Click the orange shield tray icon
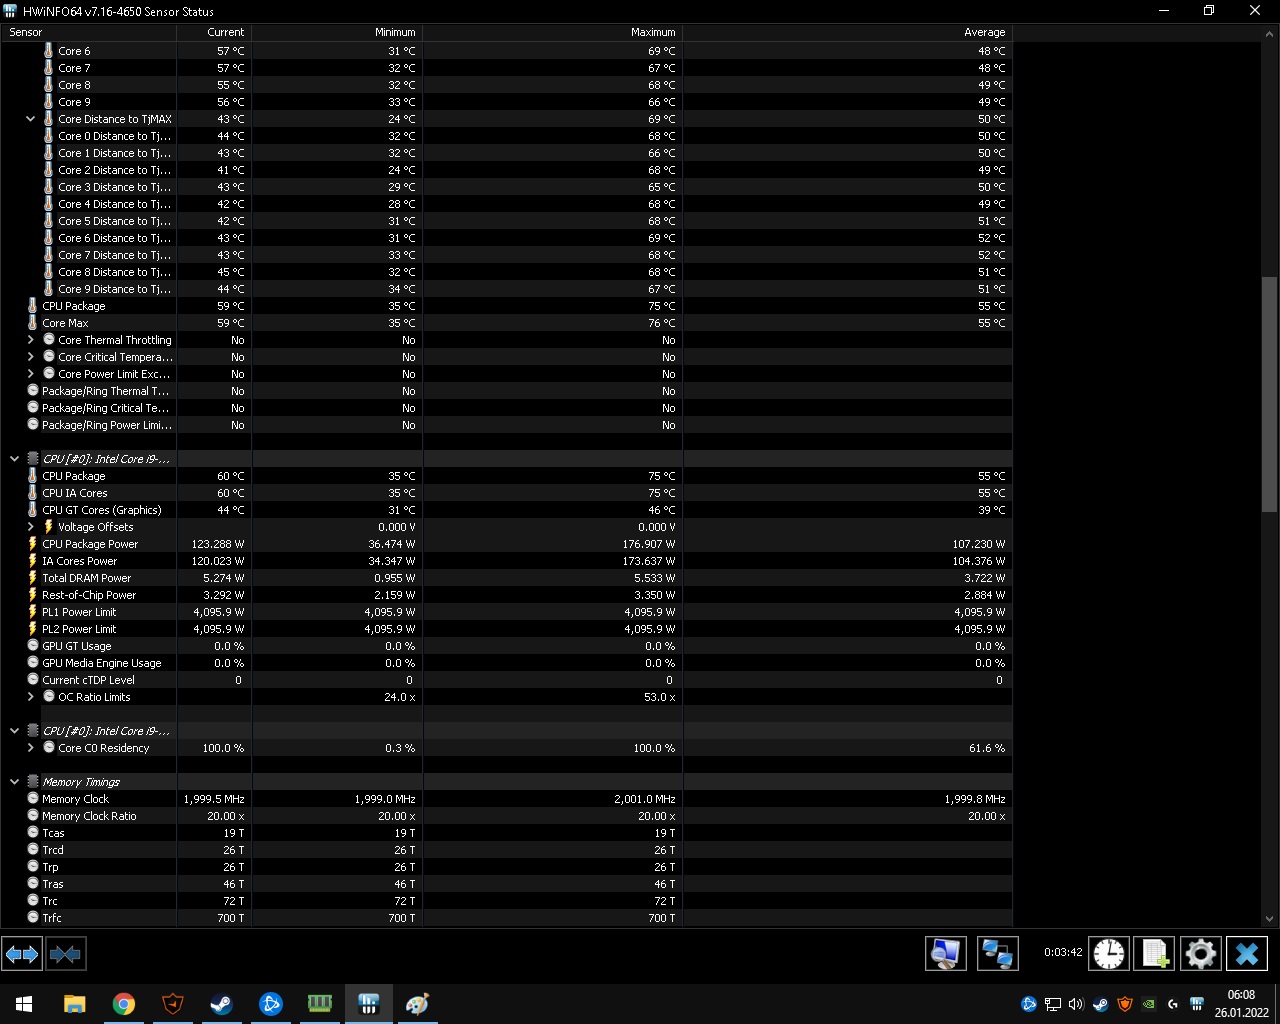Screen dimensions: 1280x1024 [1125, 1004]
